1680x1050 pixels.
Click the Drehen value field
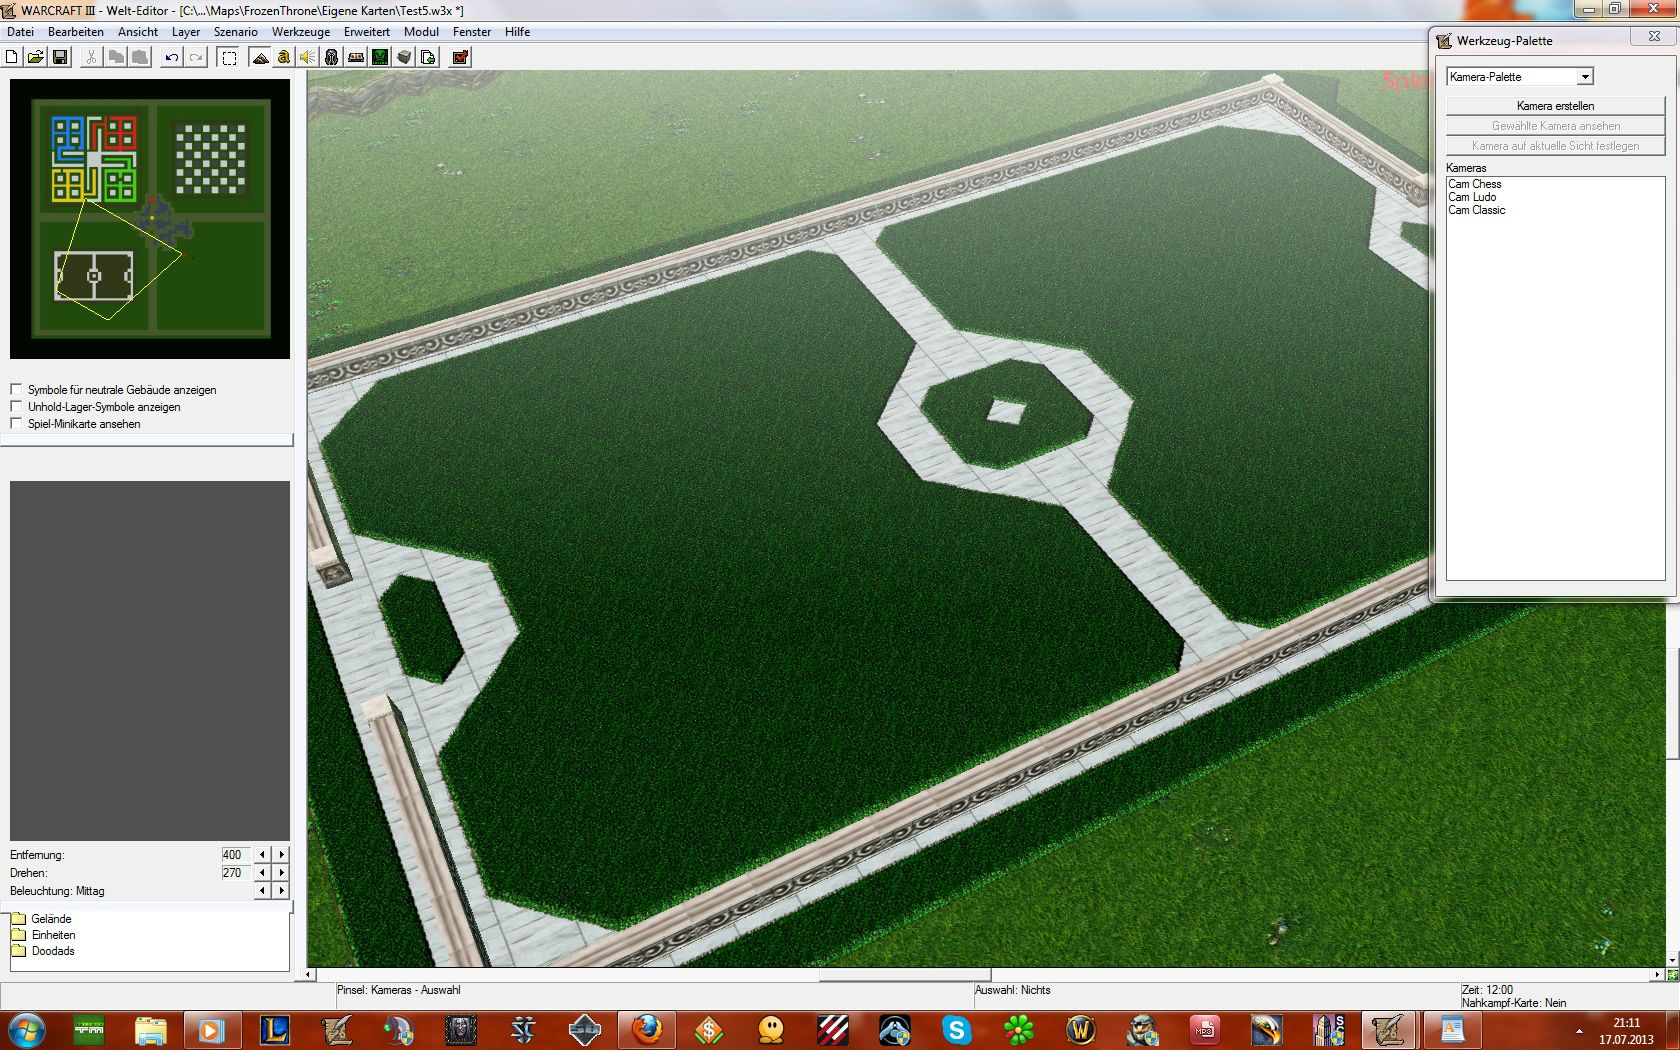click(235, 873)
